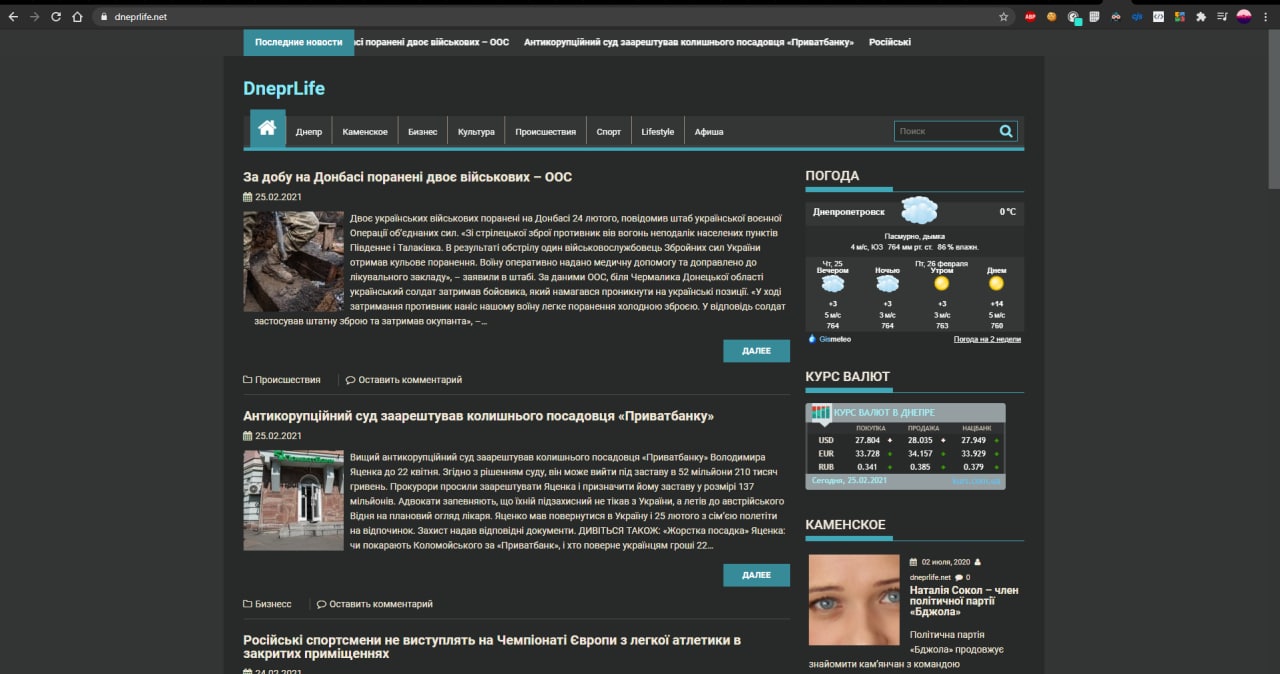This screenshot has width=1280, height=674.
Task: Click the DneprLife site logo
Action: [284, 88]
